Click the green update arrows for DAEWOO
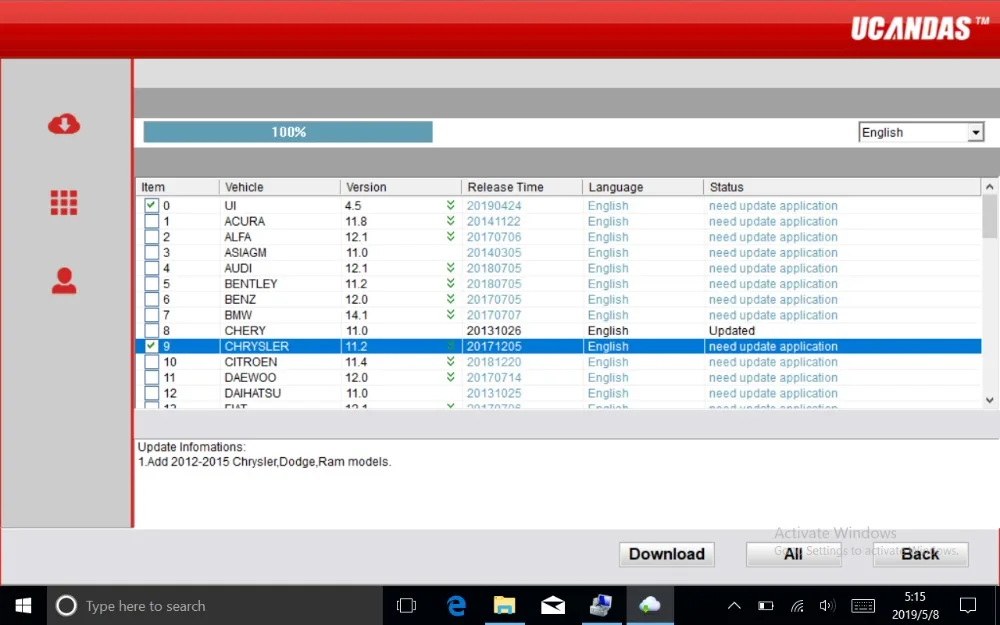This screenshot has height=625, width=1000. [450, 377]
